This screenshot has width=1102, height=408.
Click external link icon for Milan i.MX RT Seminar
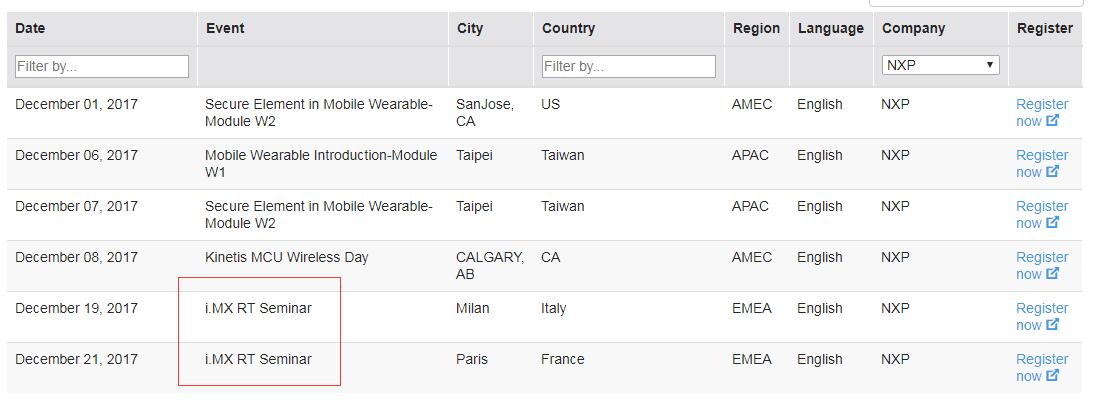[x=1052, y=324]
